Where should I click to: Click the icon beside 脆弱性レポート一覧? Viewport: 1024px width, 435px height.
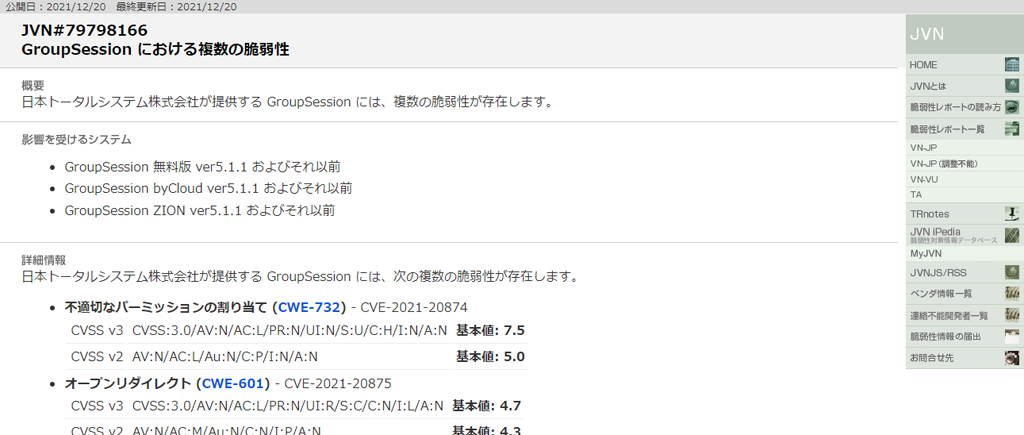1012,129
